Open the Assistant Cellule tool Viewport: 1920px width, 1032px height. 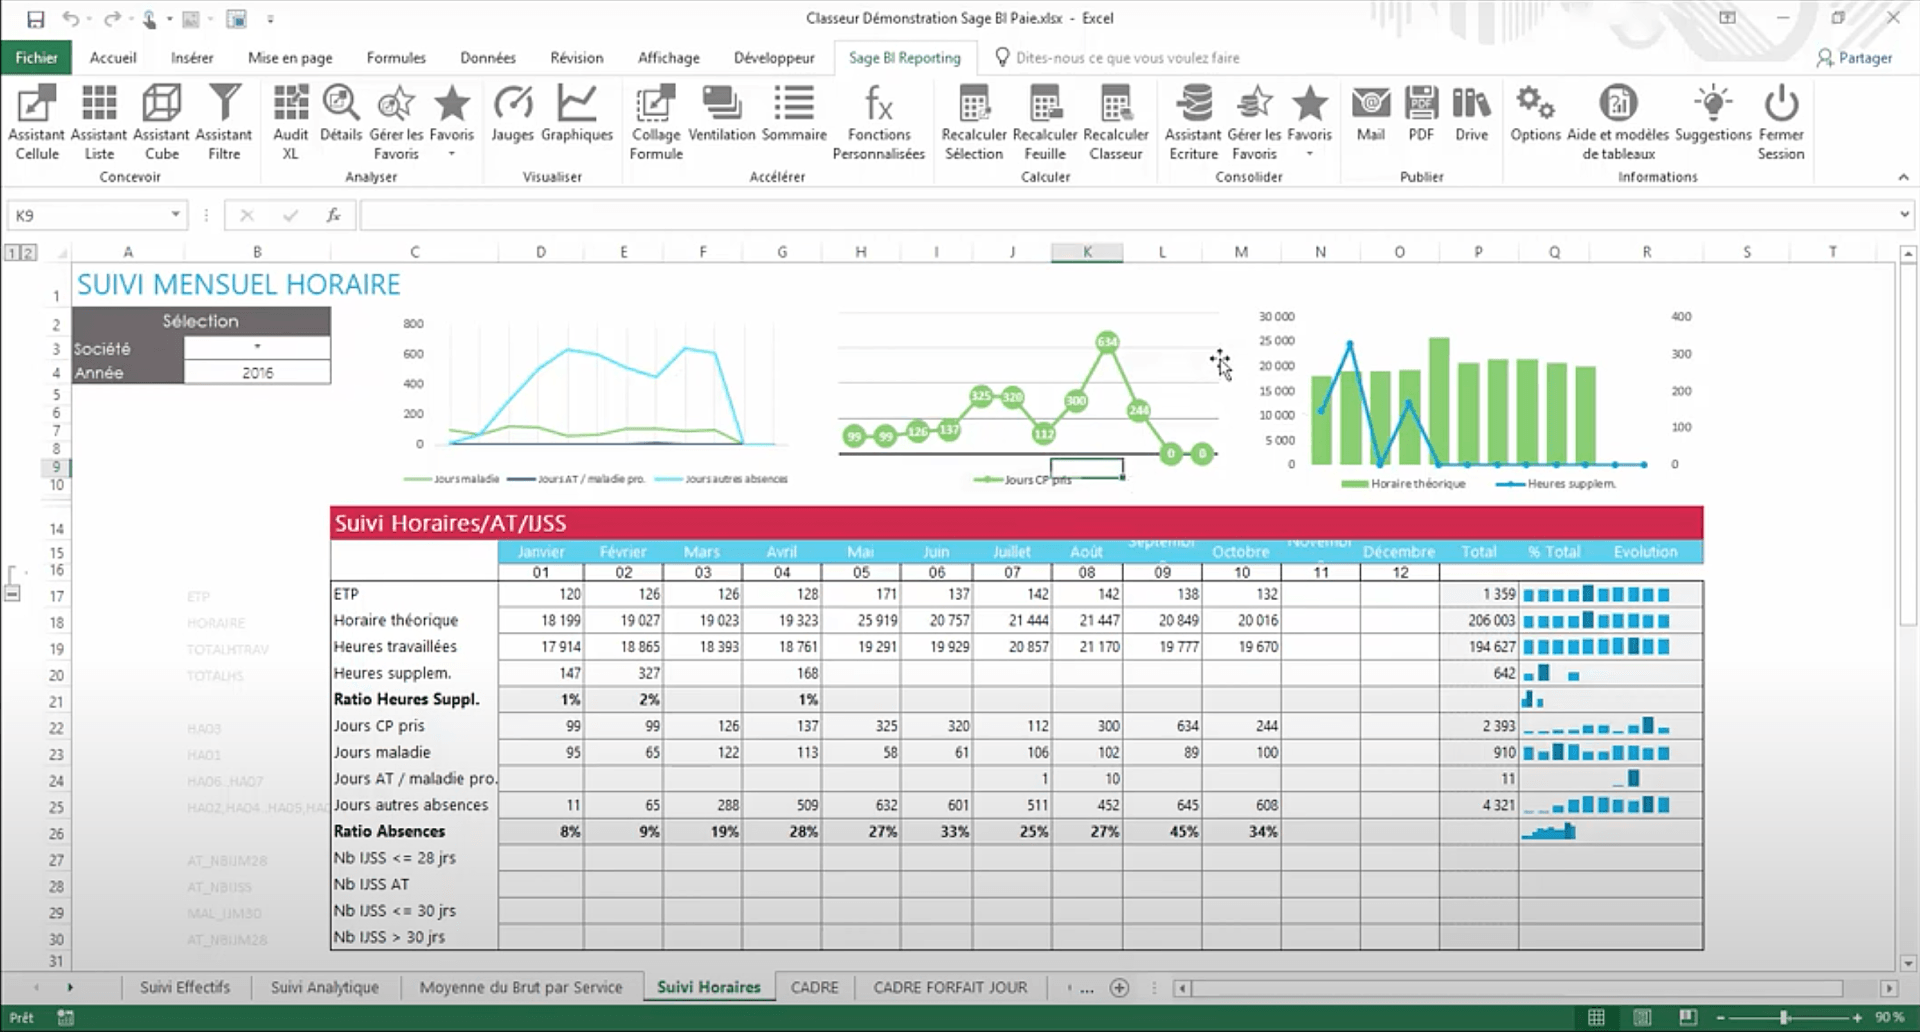pos(36,122)
